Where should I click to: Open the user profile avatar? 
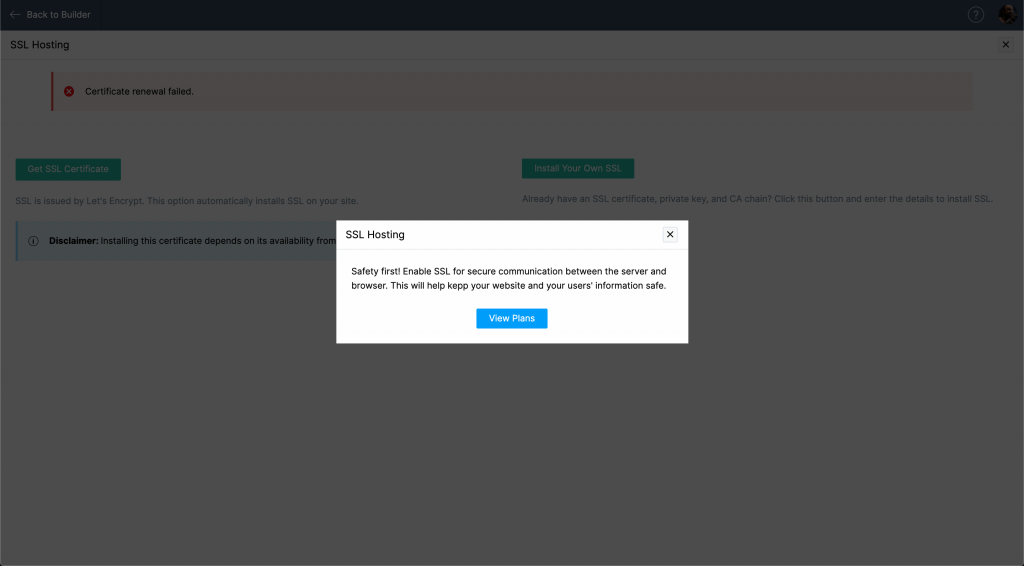(1007, 15)
